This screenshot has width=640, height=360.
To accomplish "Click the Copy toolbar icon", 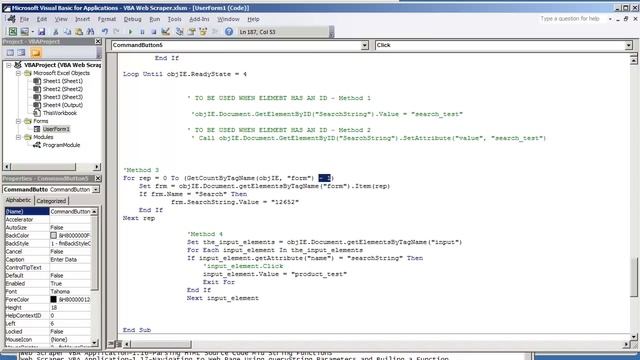I will (x=67, y=31).
